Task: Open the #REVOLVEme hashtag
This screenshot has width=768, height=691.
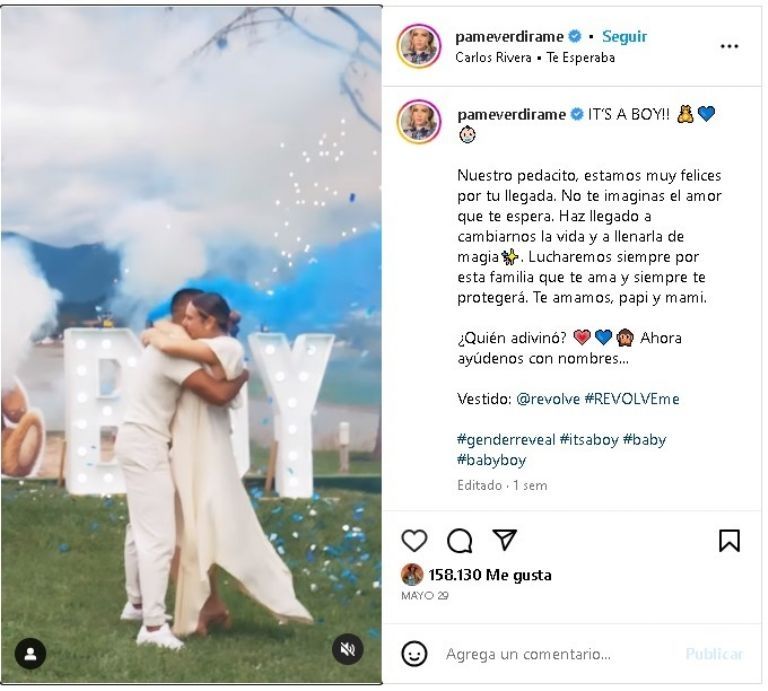Action: (632, 399)
